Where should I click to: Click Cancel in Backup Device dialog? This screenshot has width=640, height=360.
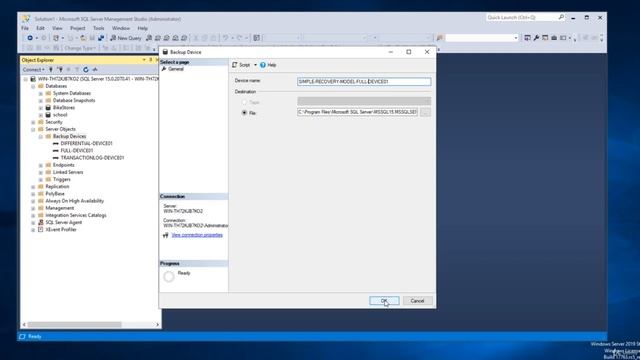[x=418, y=301]
